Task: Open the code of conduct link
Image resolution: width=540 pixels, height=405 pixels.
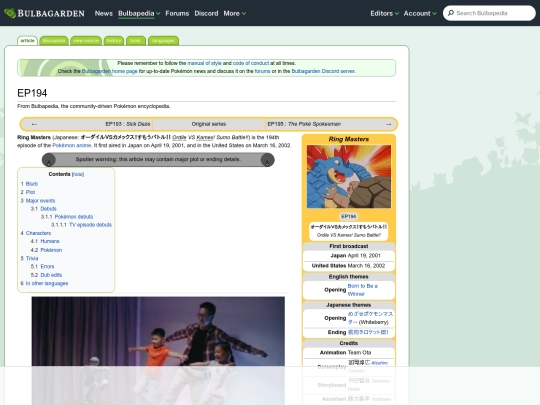Action: [x=251, y=63]
